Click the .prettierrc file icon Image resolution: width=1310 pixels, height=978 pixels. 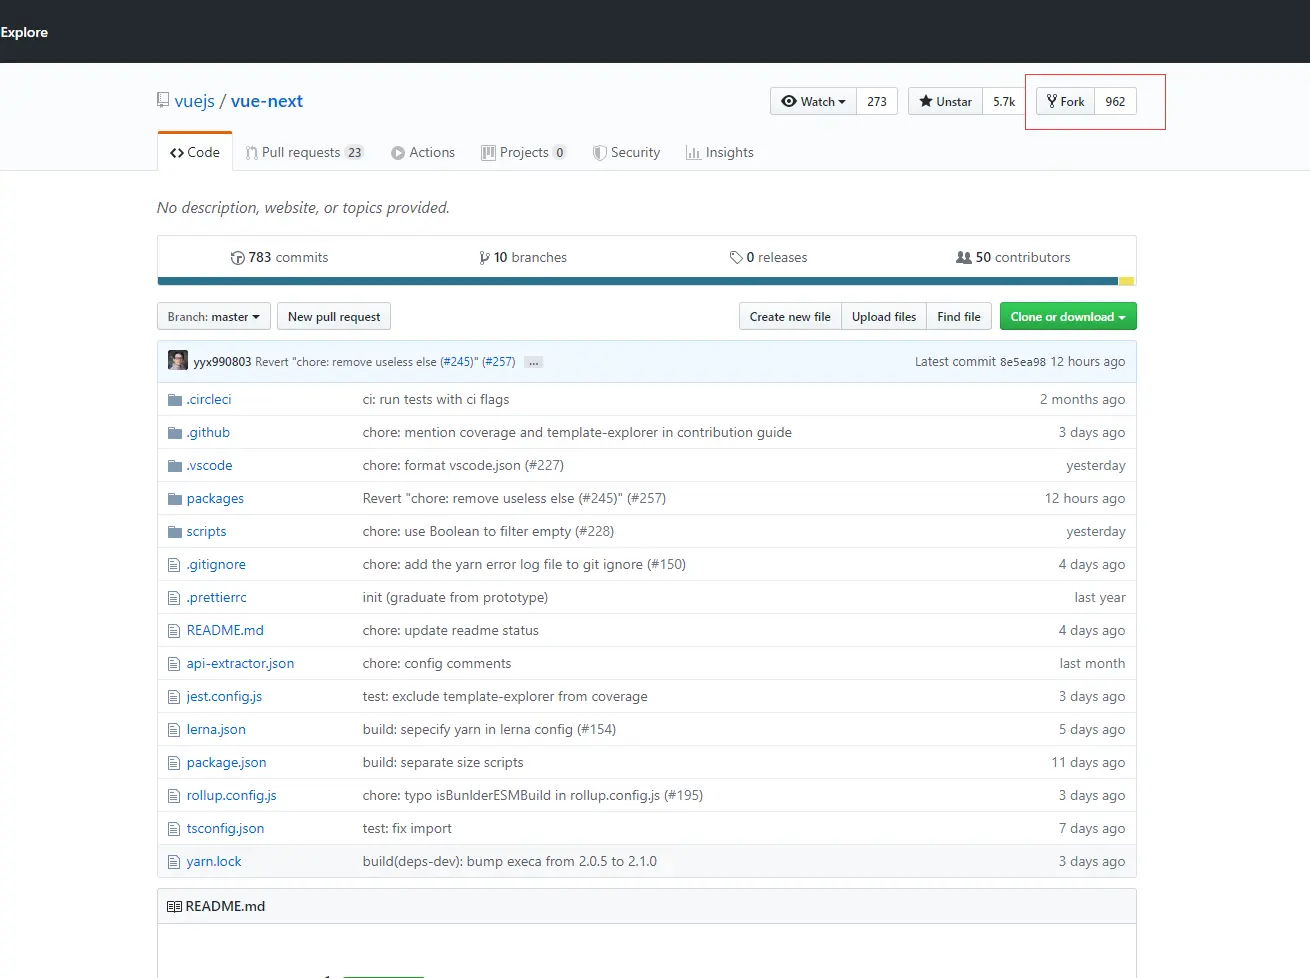pos(174,598)
